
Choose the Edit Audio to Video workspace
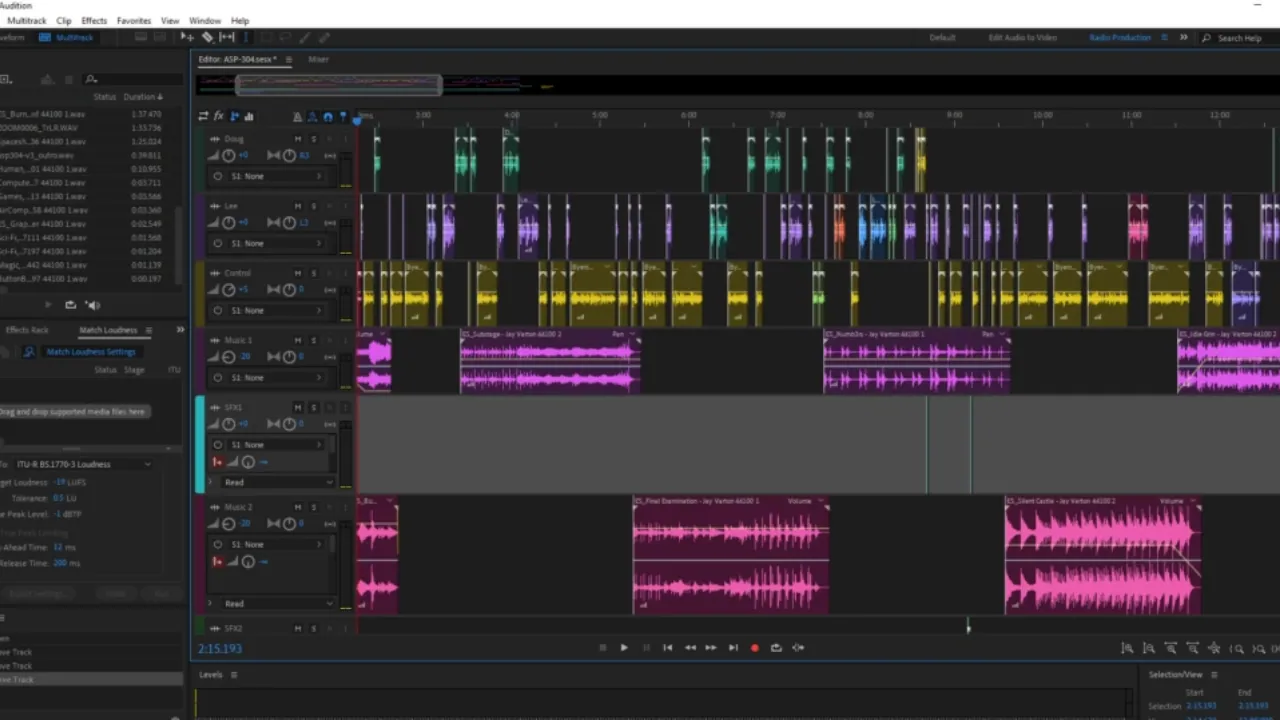click(x=1022, y=38)
